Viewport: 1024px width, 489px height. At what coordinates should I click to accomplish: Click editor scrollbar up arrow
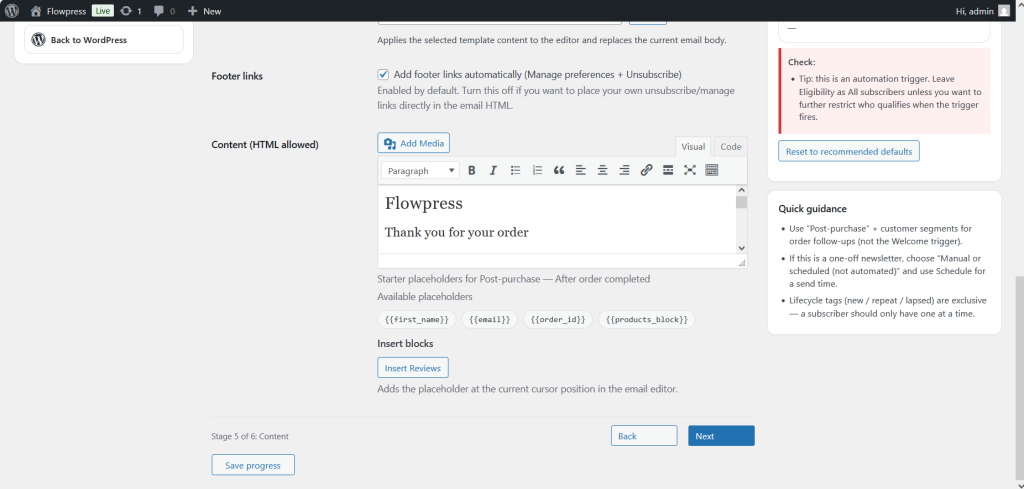pyautogui.click(x=741, y=190)
